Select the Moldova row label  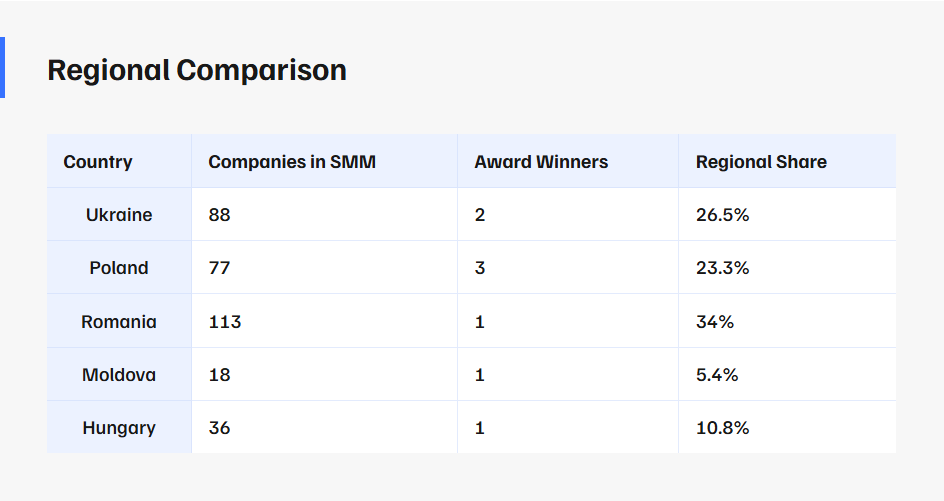point(119,375)
